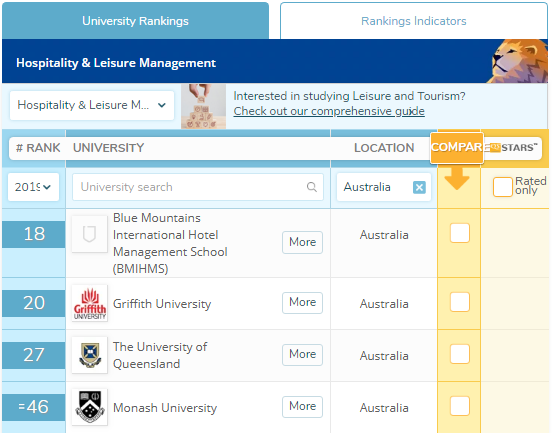Image resolution: width=552 pixels, height=433 pixels.
Task: Tick compare checkbox for Monash University
Action: (x=460, y=406)
